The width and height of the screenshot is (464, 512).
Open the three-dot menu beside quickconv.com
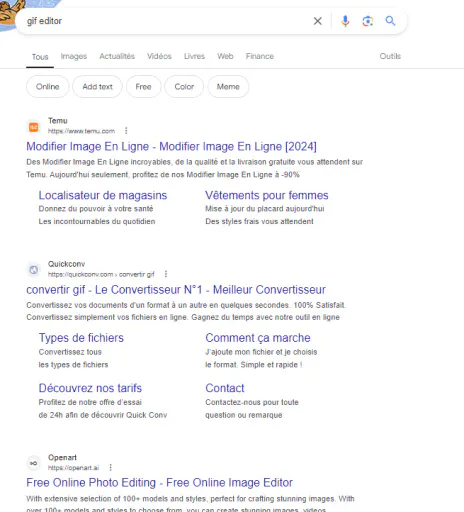pyautogui.click(x=166, y=274)
